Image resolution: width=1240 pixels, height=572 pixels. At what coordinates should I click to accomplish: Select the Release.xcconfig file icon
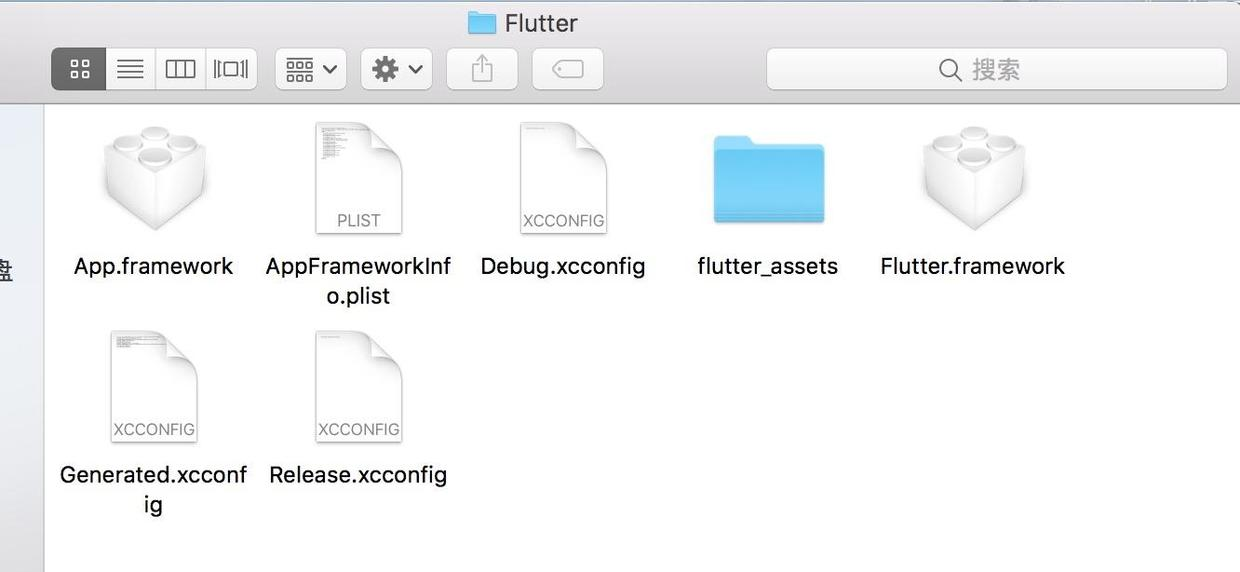coord(358,387)
